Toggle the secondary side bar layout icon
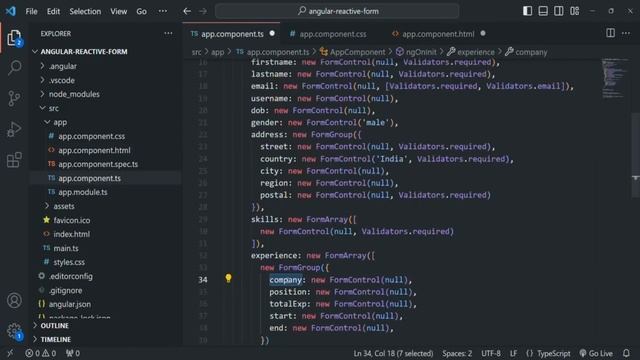 pos(559,11)
